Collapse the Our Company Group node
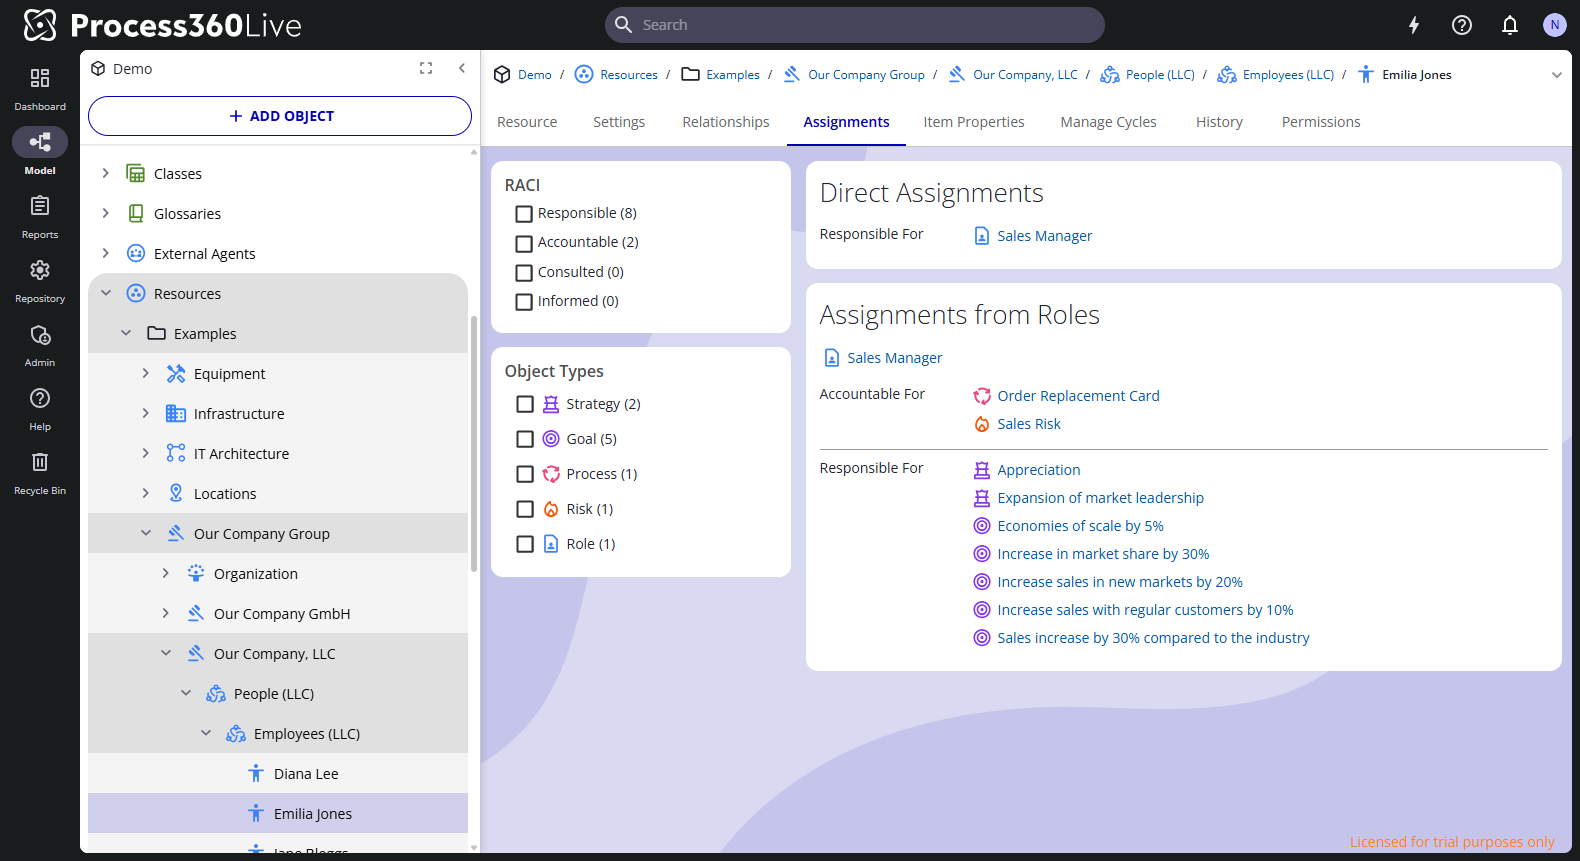 pos(146,533)
